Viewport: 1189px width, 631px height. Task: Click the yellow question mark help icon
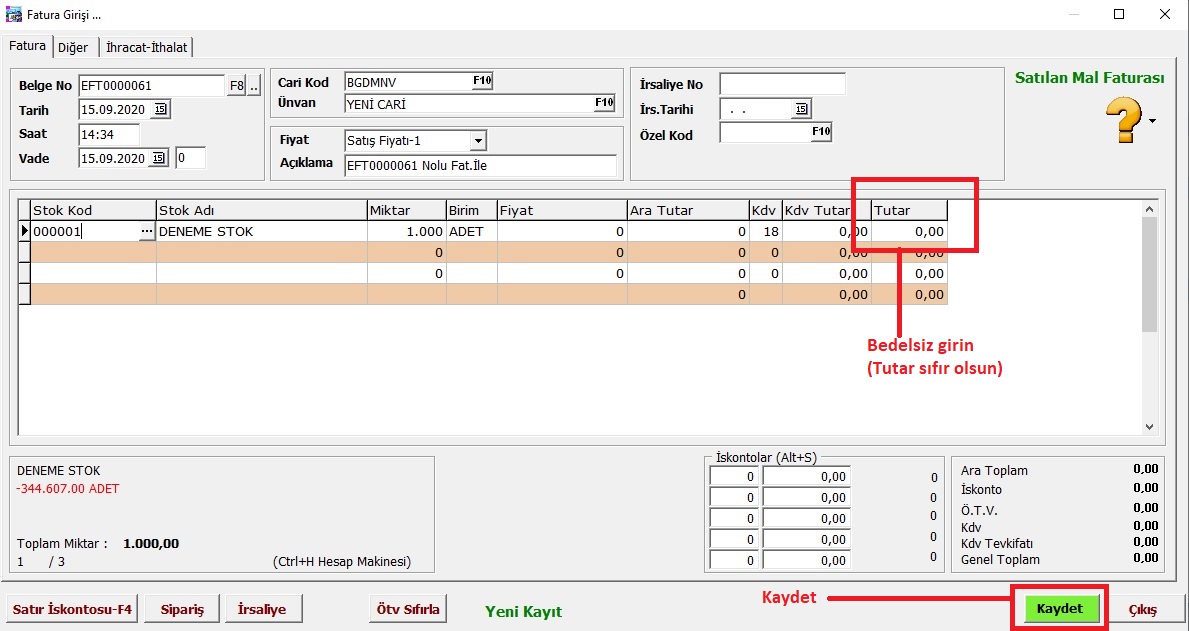(1123, 121)
